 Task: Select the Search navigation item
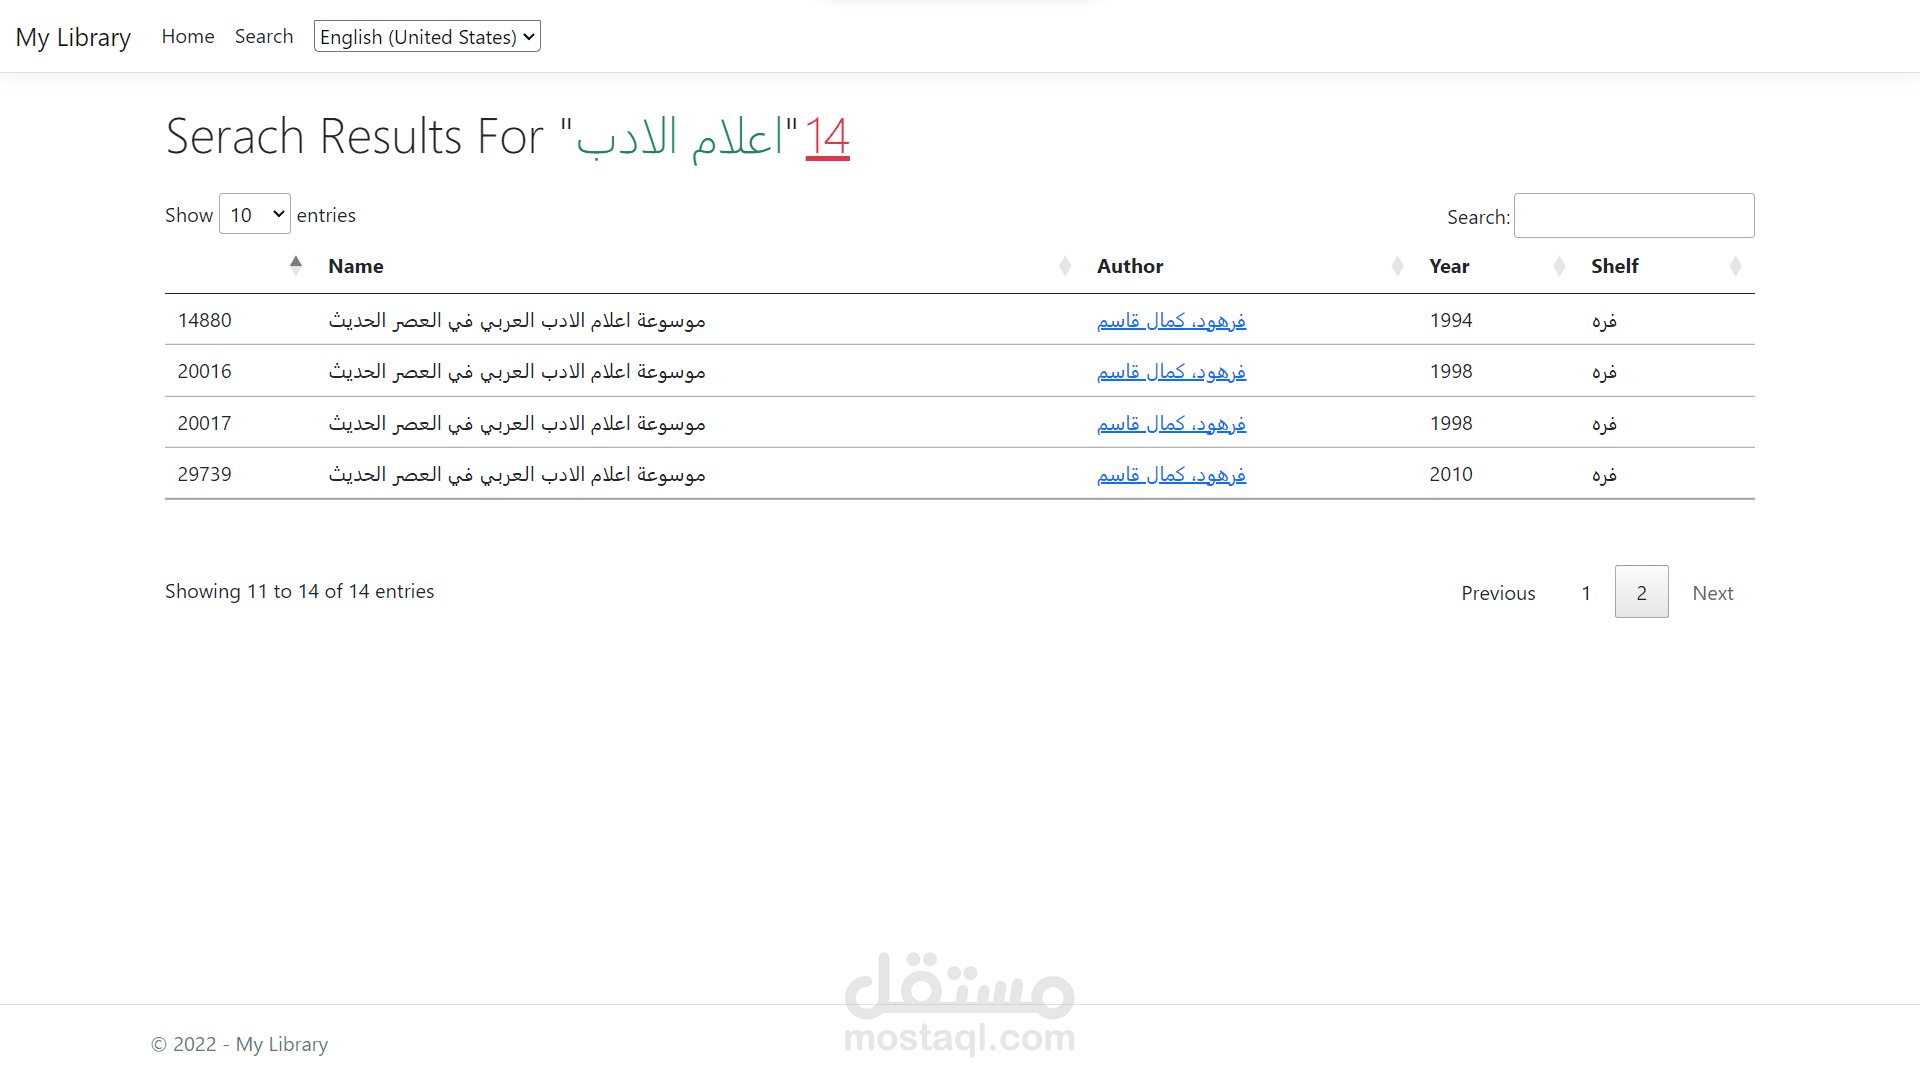pos(264,36)
